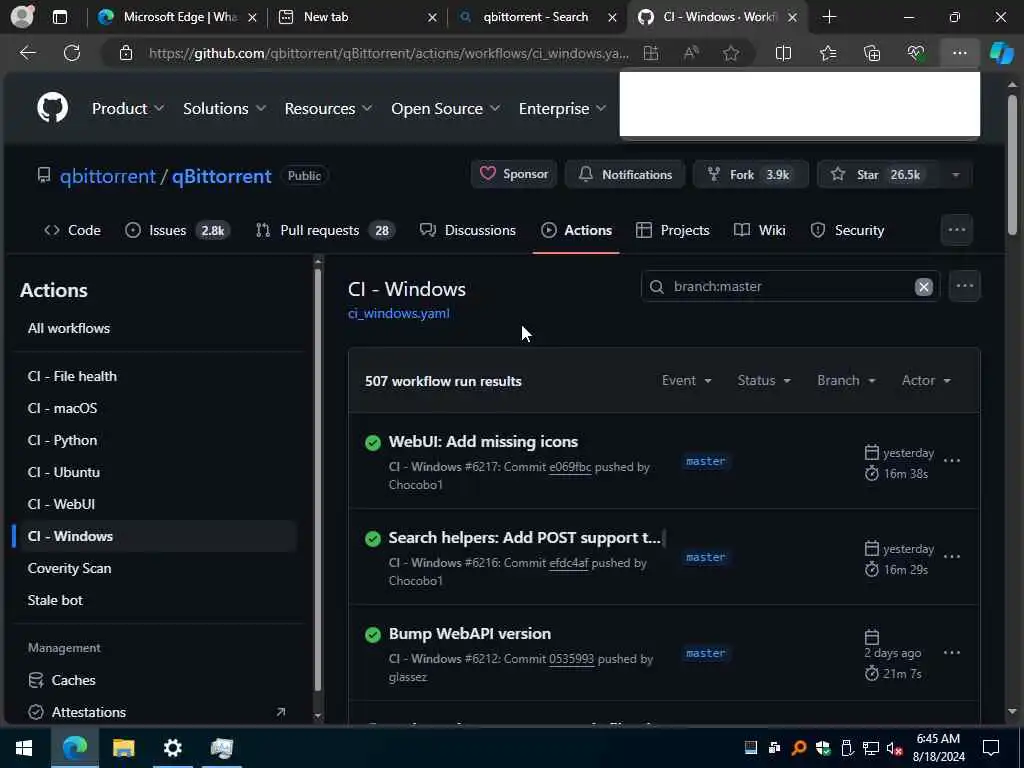Open the Status filter dropdown
The image size is (1024, 768).
click(x=764, y=380)
